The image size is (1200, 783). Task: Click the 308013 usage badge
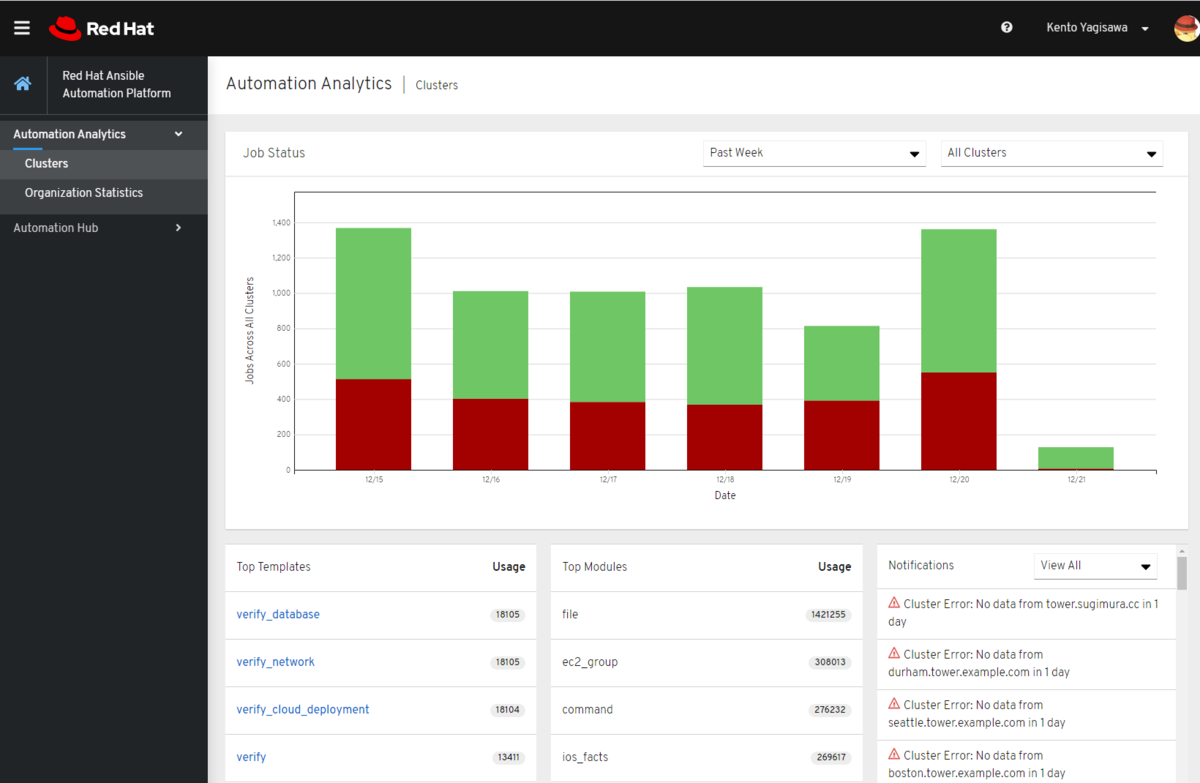coord(830,662)
